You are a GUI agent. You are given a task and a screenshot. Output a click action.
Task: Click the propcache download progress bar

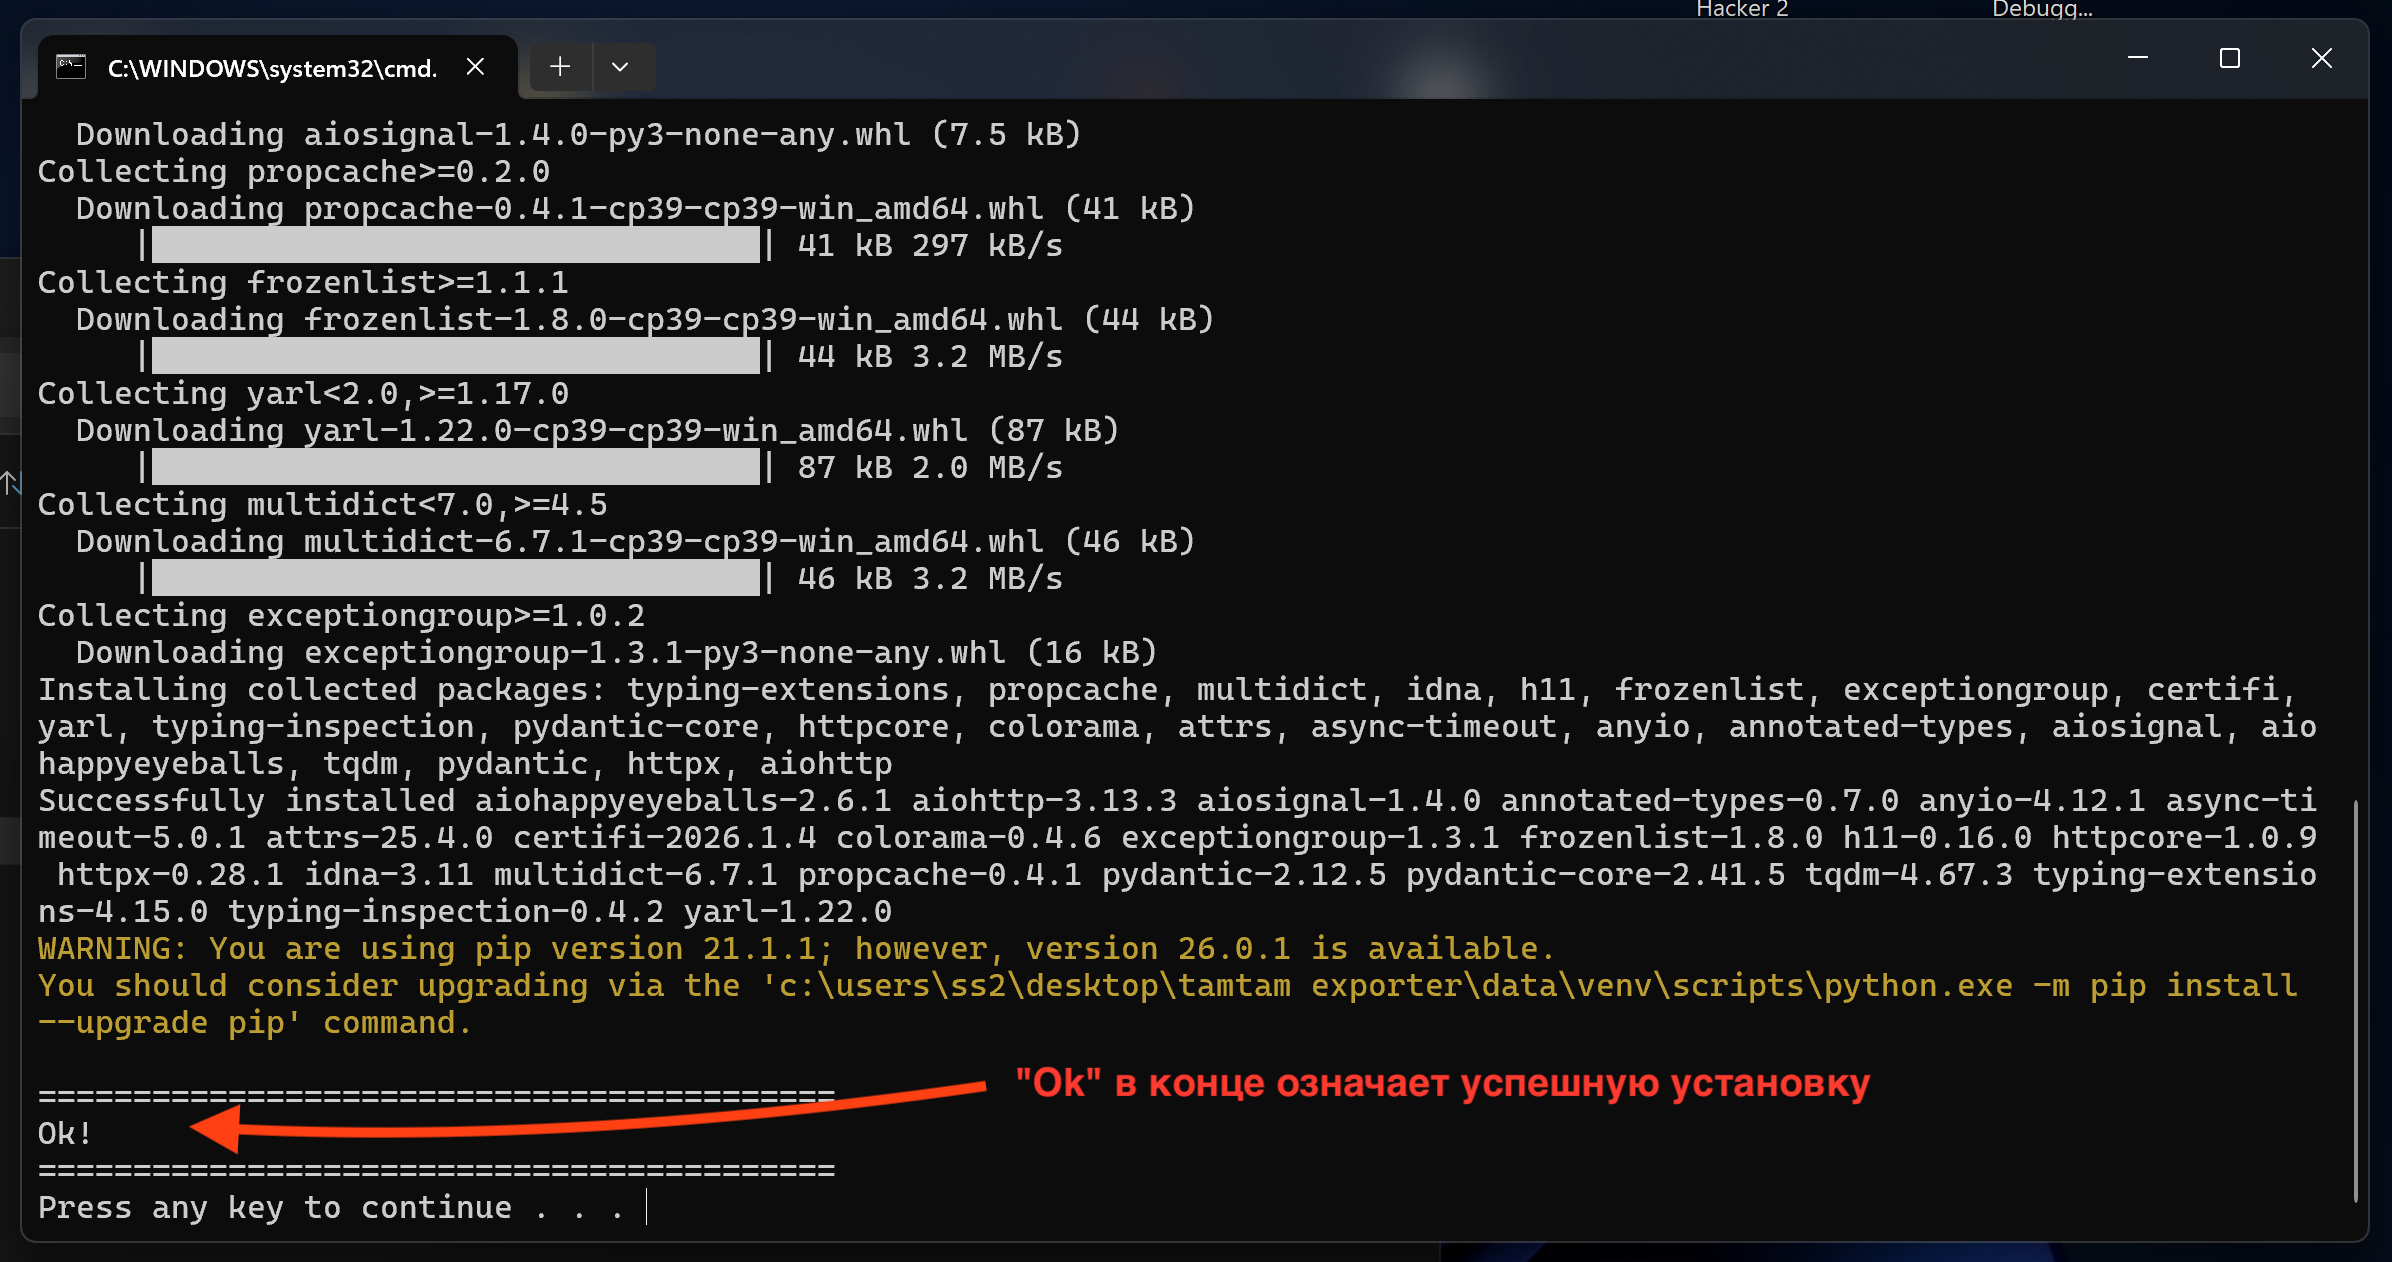455,245
